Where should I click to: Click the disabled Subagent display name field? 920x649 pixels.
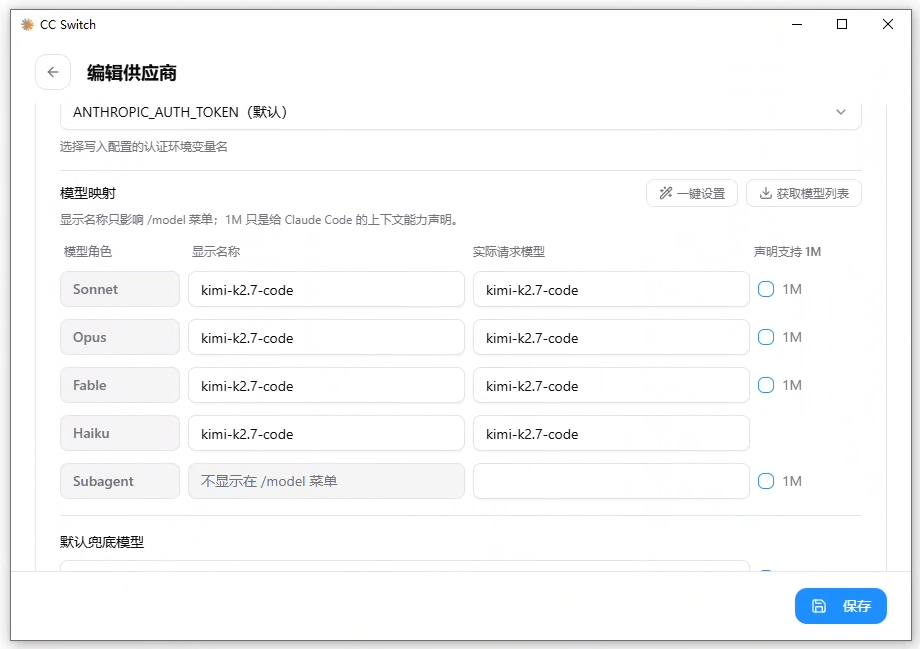pyautogui.click(x=326, y=481)
